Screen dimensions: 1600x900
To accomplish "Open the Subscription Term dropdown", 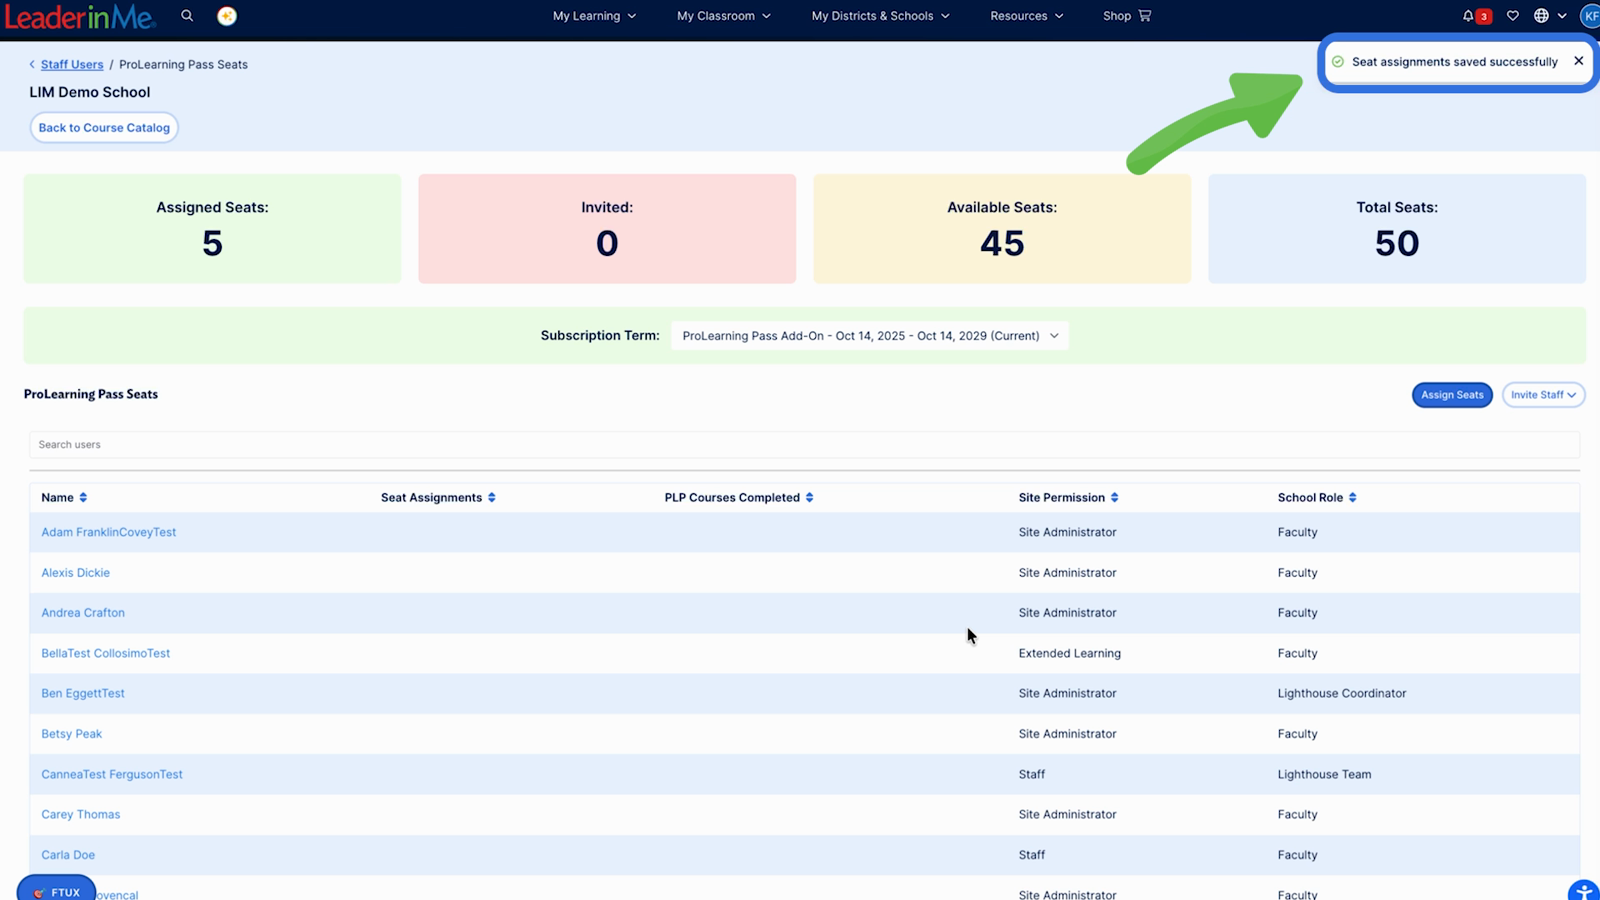I will [x=869, y=335].
